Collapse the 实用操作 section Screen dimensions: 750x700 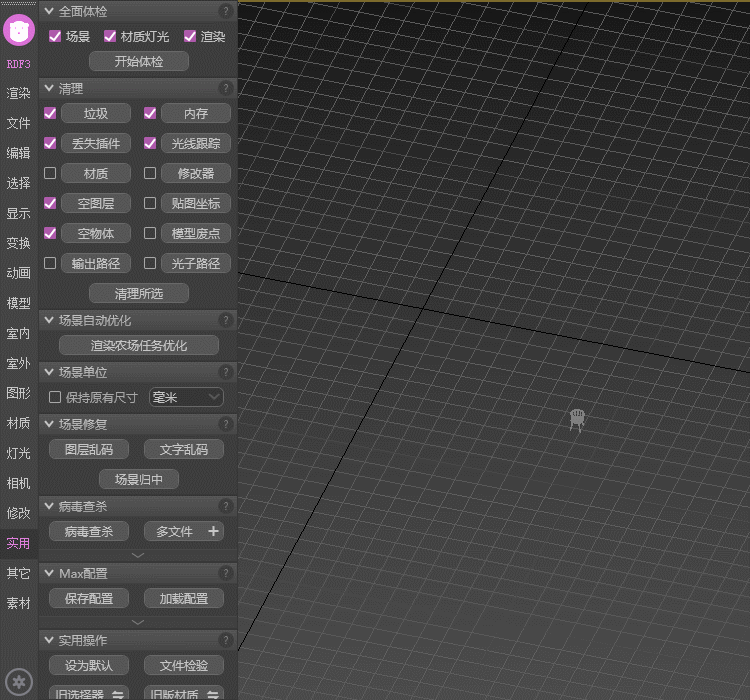49,640
